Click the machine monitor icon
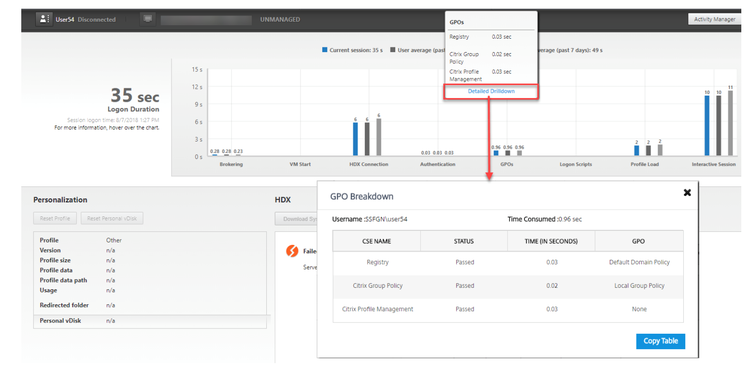 [148, 19]
